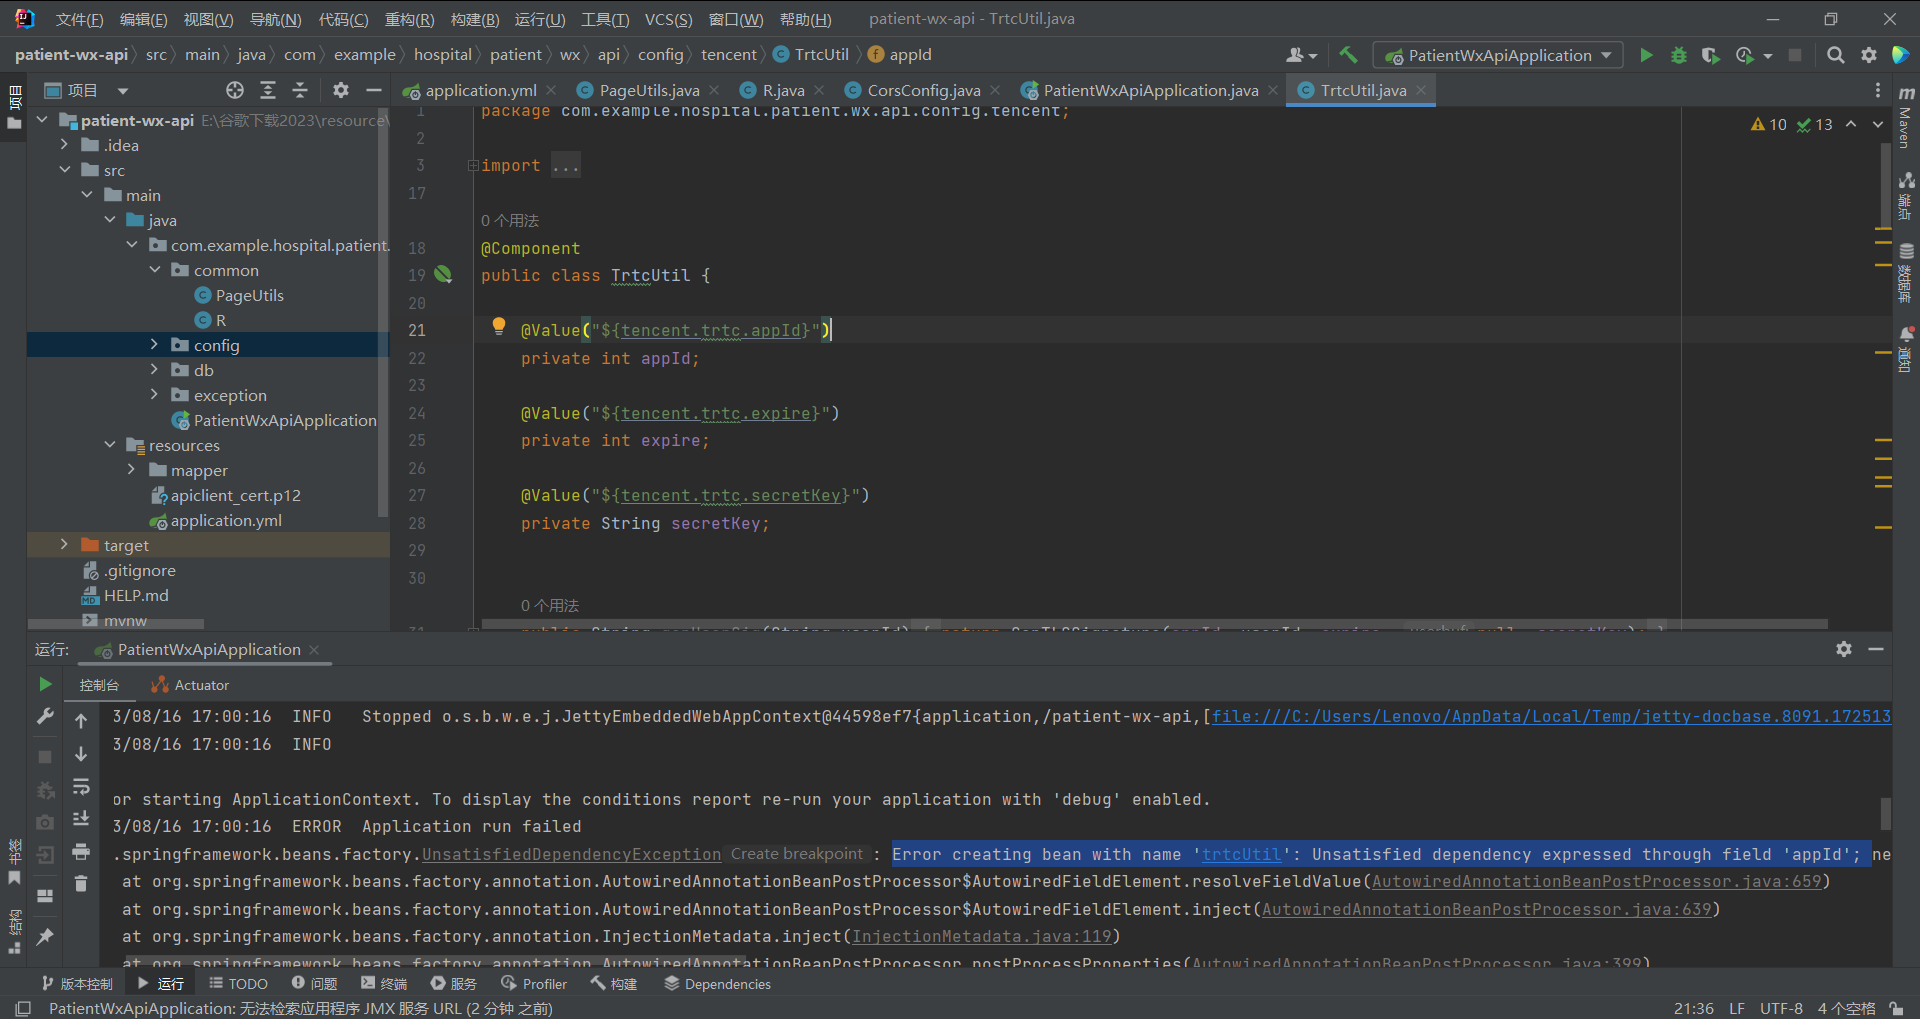Screen dimensions: 1920x1019
Task: Open UnsatisfiedDependencyException link
Action: click(x=571, y=854)
